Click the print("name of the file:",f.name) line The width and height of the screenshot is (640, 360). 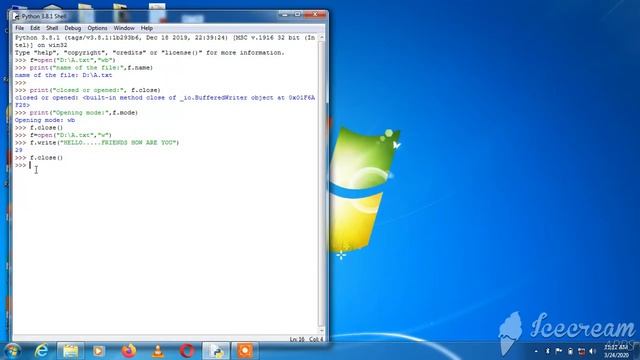point(84,68)
